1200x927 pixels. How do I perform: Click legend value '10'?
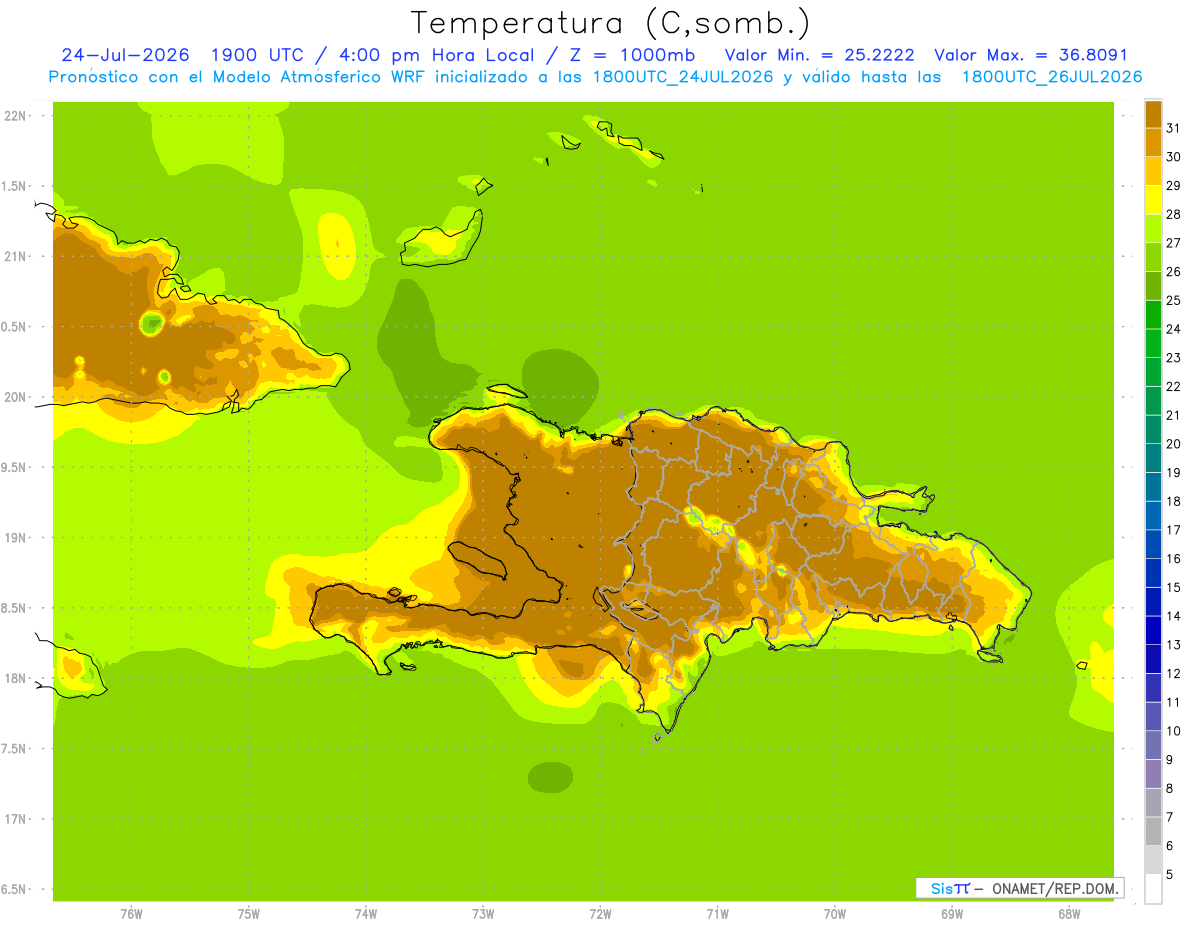point(1174,731)
